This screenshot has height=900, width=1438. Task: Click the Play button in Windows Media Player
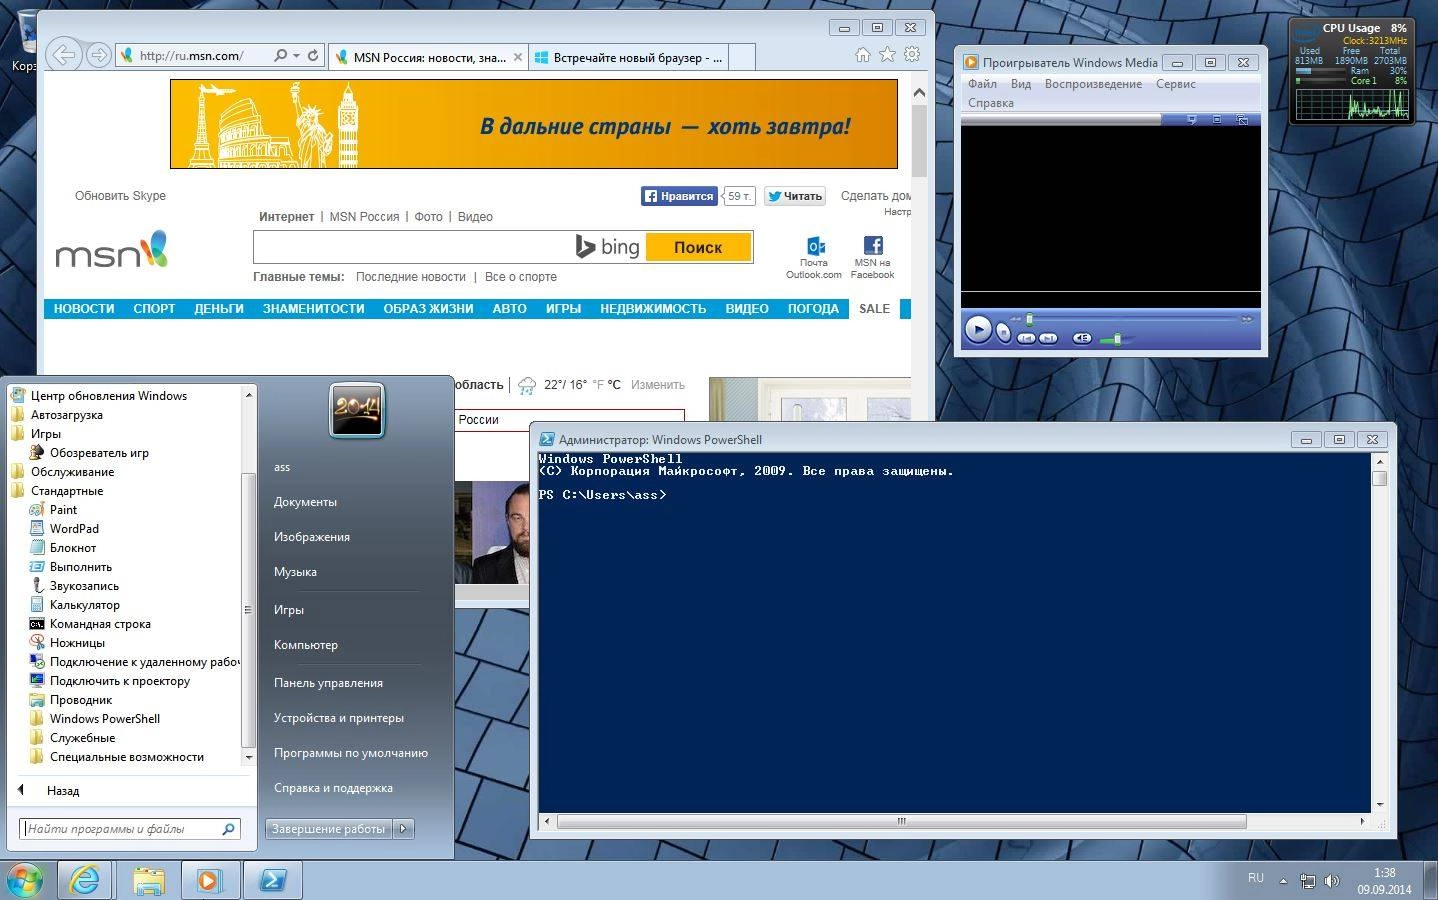[x=978, y=329]
